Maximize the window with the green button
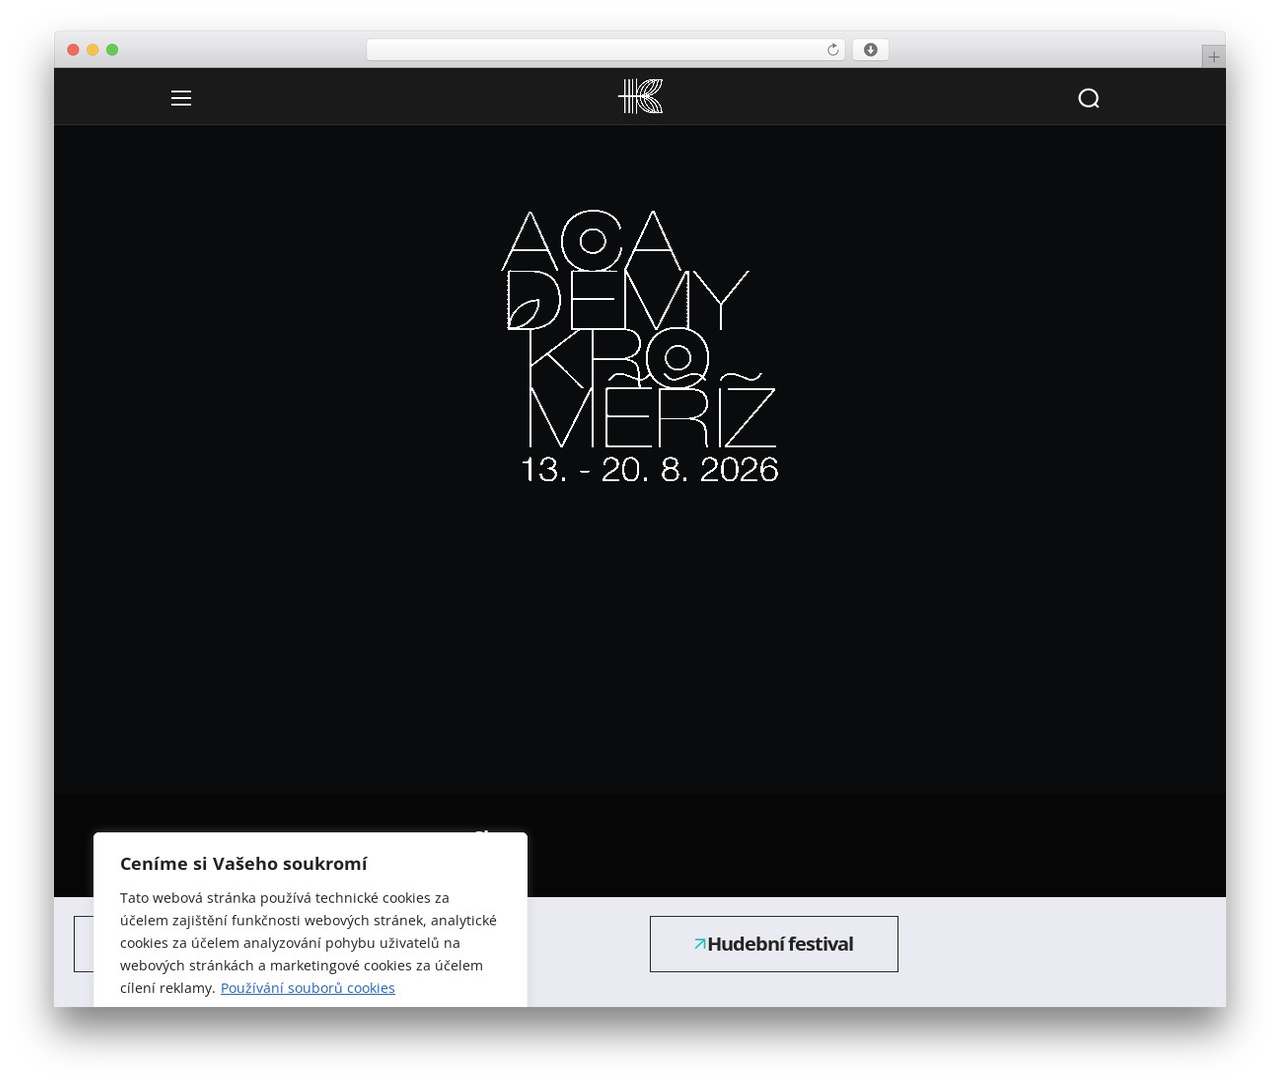This screenshot has height=1084, width=1280. coord(112,50)
